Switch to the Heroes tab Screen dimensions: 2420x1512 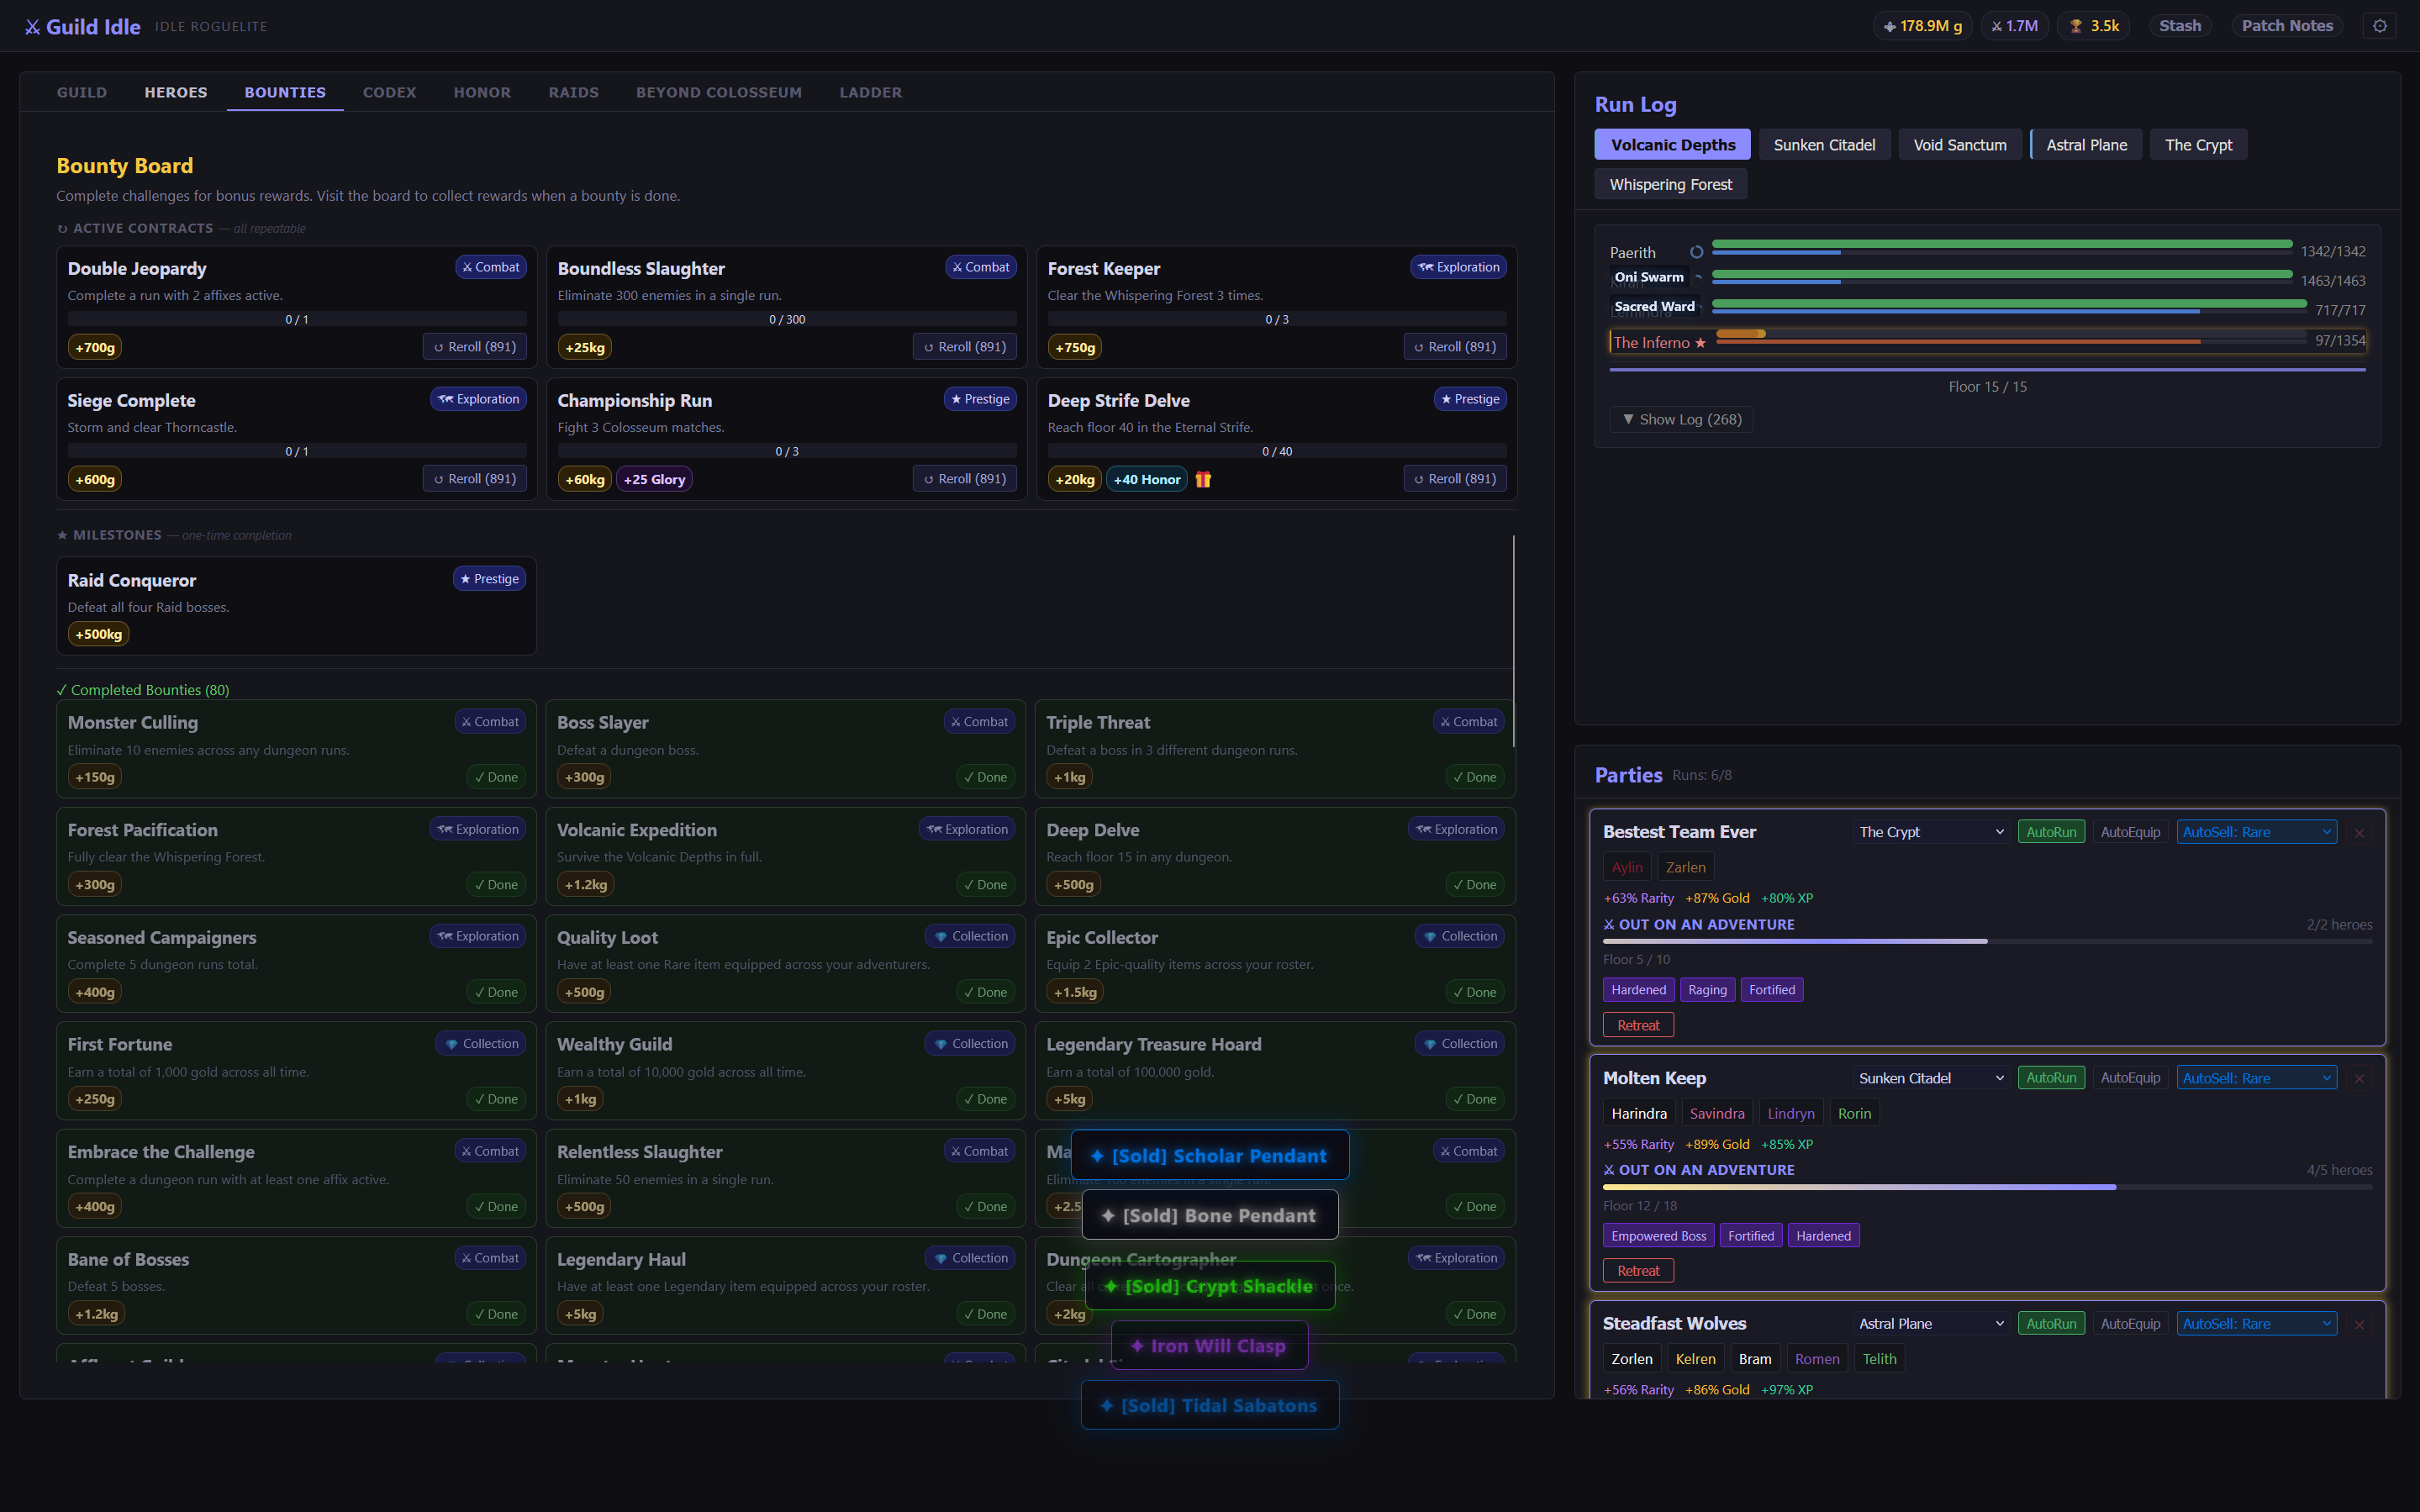click(176, 92)
